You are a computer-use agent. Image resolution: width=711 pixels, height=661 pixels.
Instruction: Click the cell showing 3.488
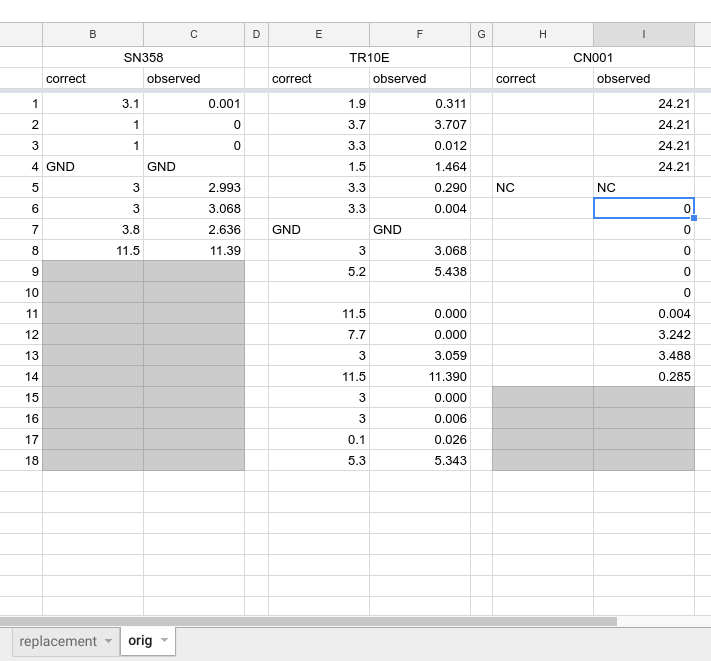coord(644,355)
